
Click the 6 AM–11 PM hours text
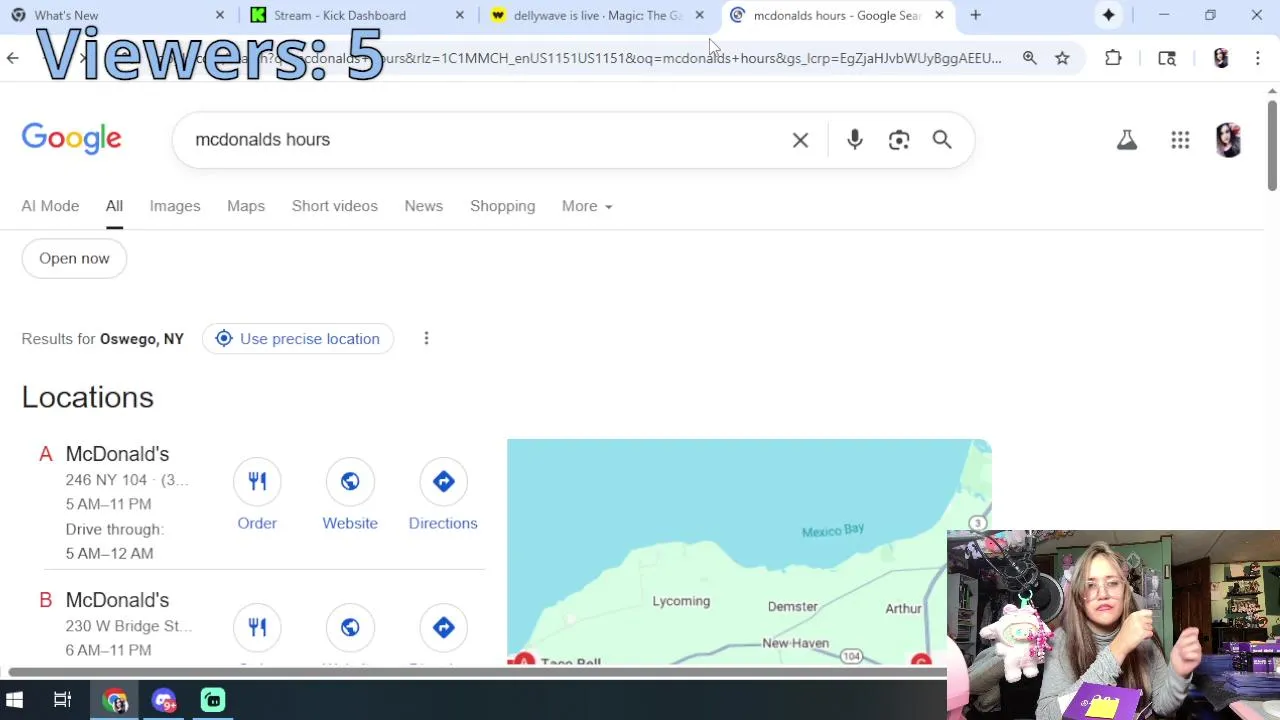(x=109, y=650)
